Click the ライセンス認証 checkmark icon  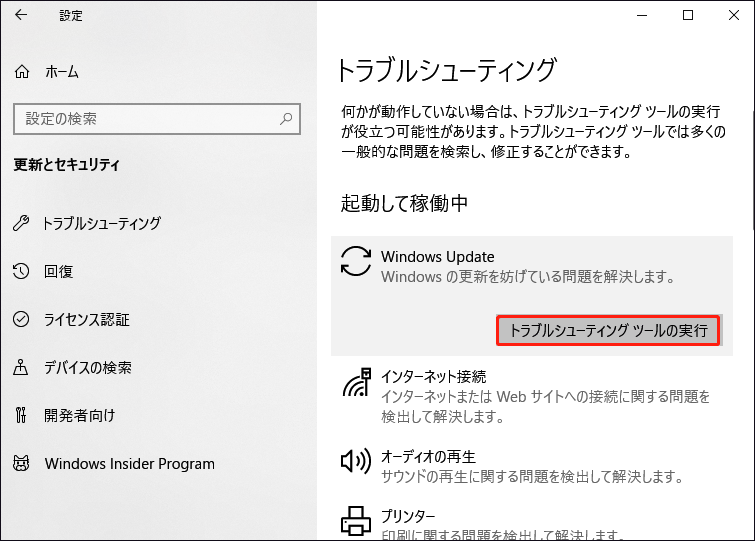click(x=22, y=320)
